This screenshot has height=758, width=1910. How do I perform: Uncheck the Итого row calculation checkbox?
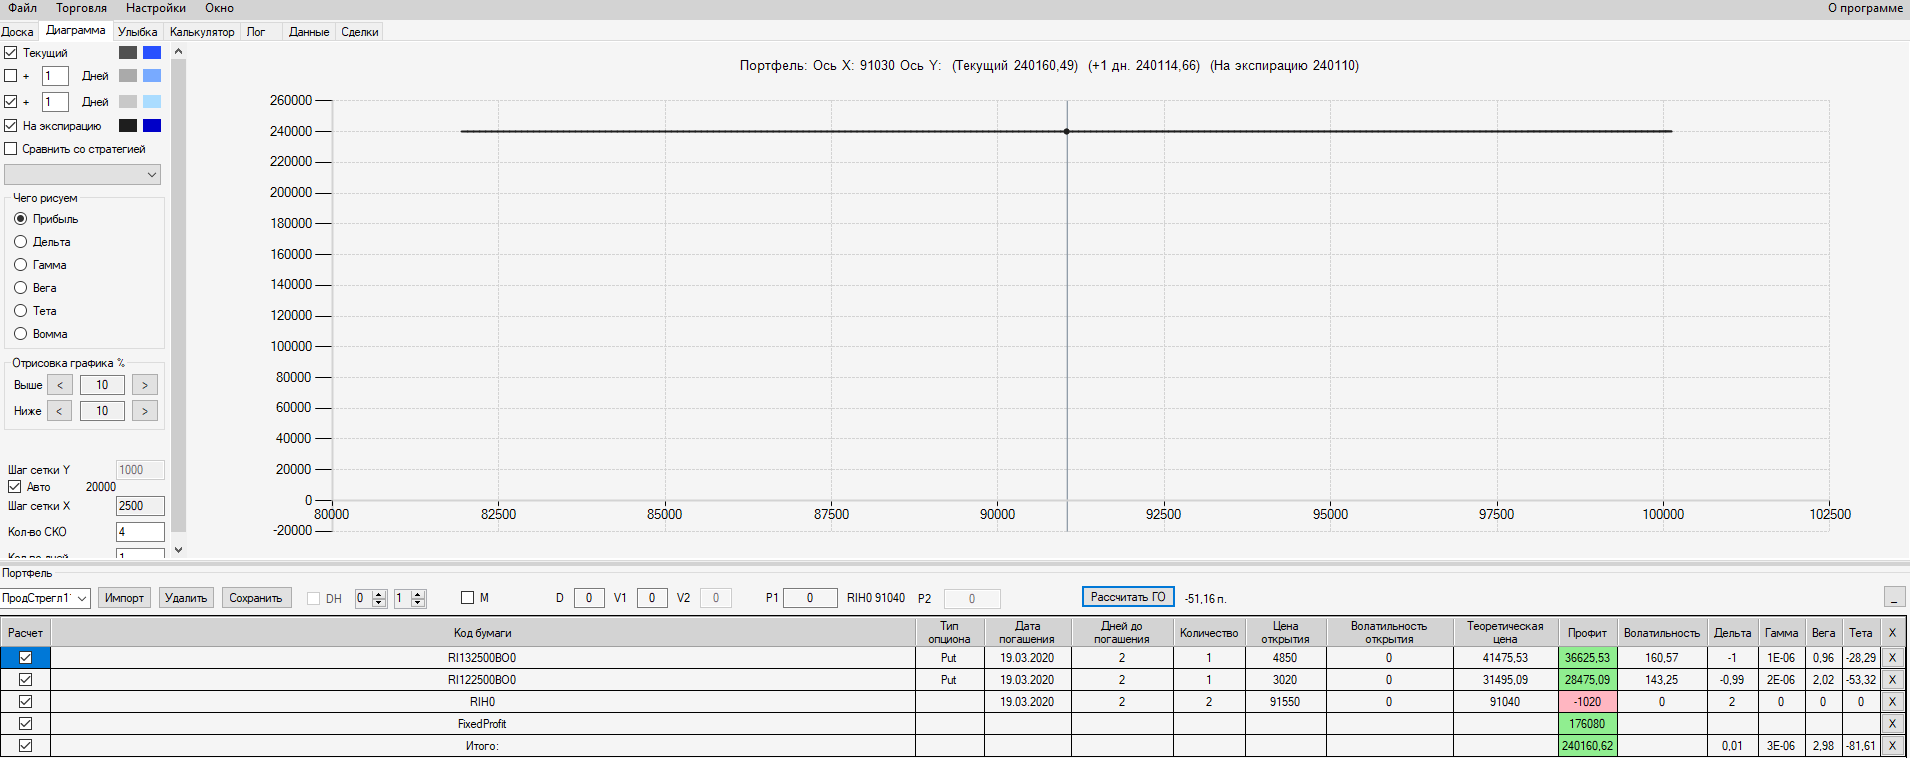(x=26, y=746)
